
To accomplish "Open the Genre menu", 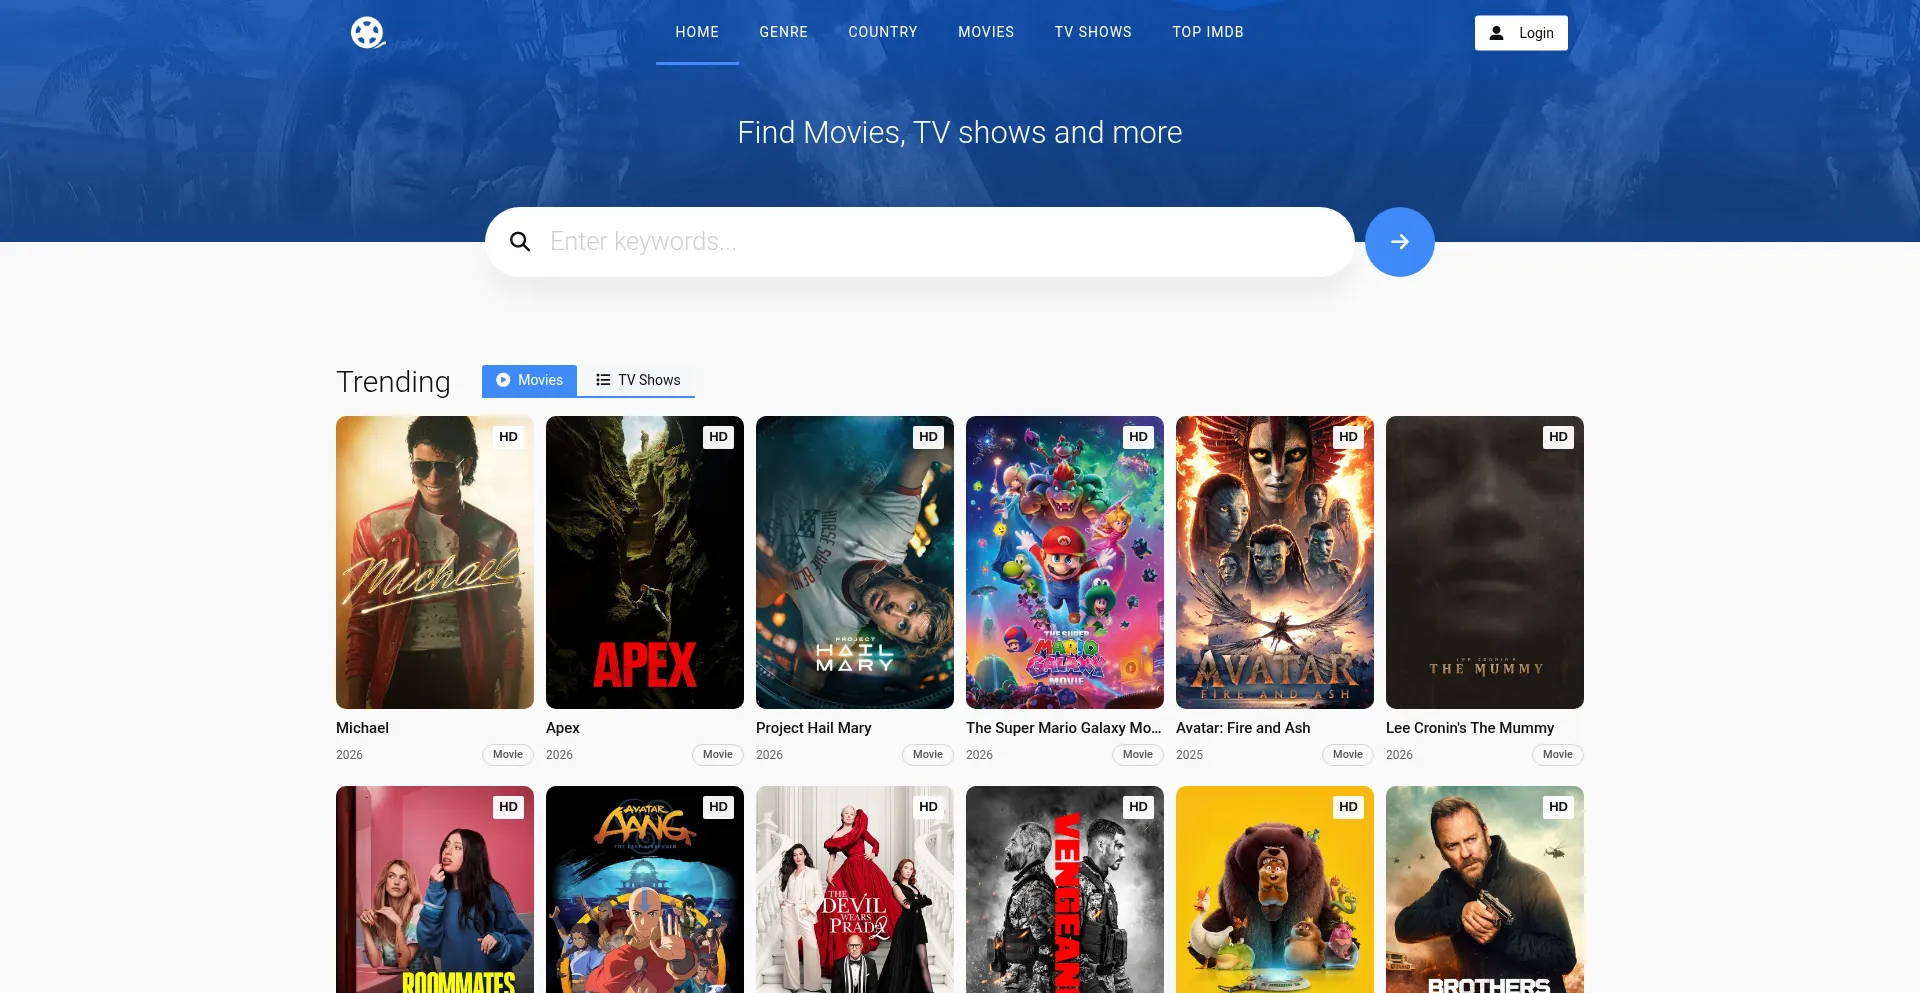I will pos(783,32).
